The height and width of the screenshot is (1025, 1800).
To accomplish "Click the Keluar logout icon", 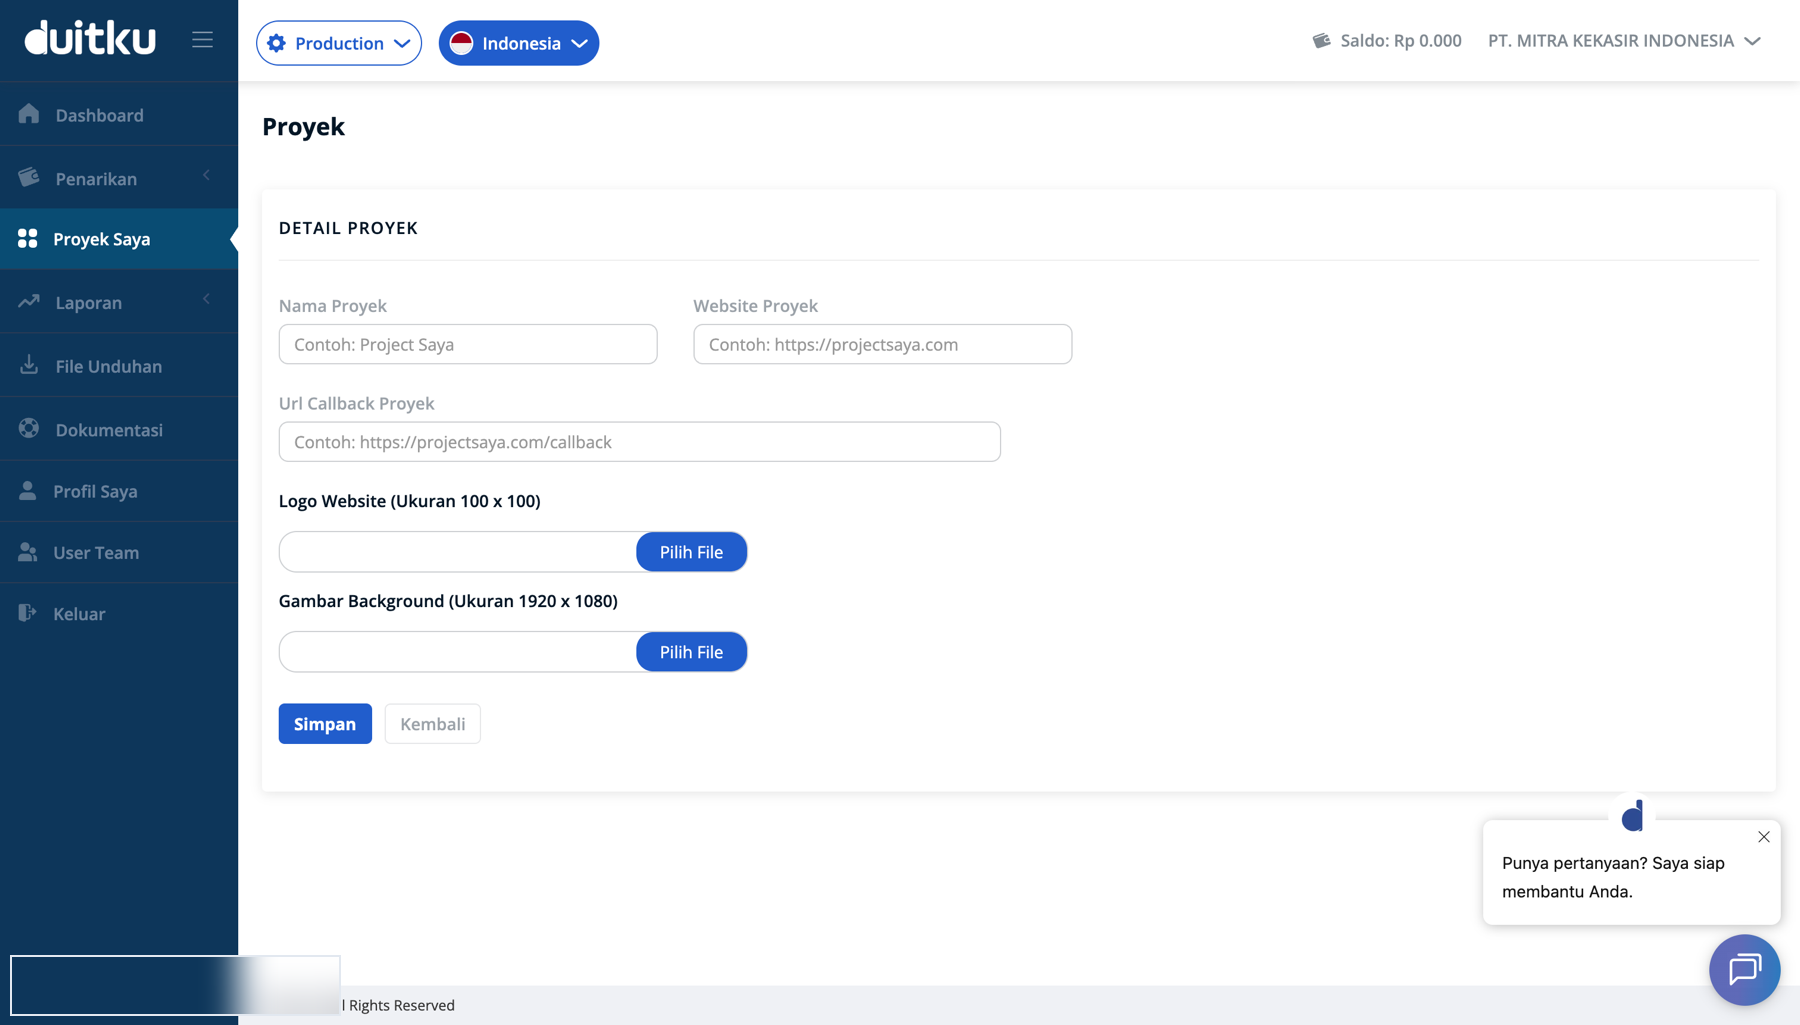I will [28, 612].
